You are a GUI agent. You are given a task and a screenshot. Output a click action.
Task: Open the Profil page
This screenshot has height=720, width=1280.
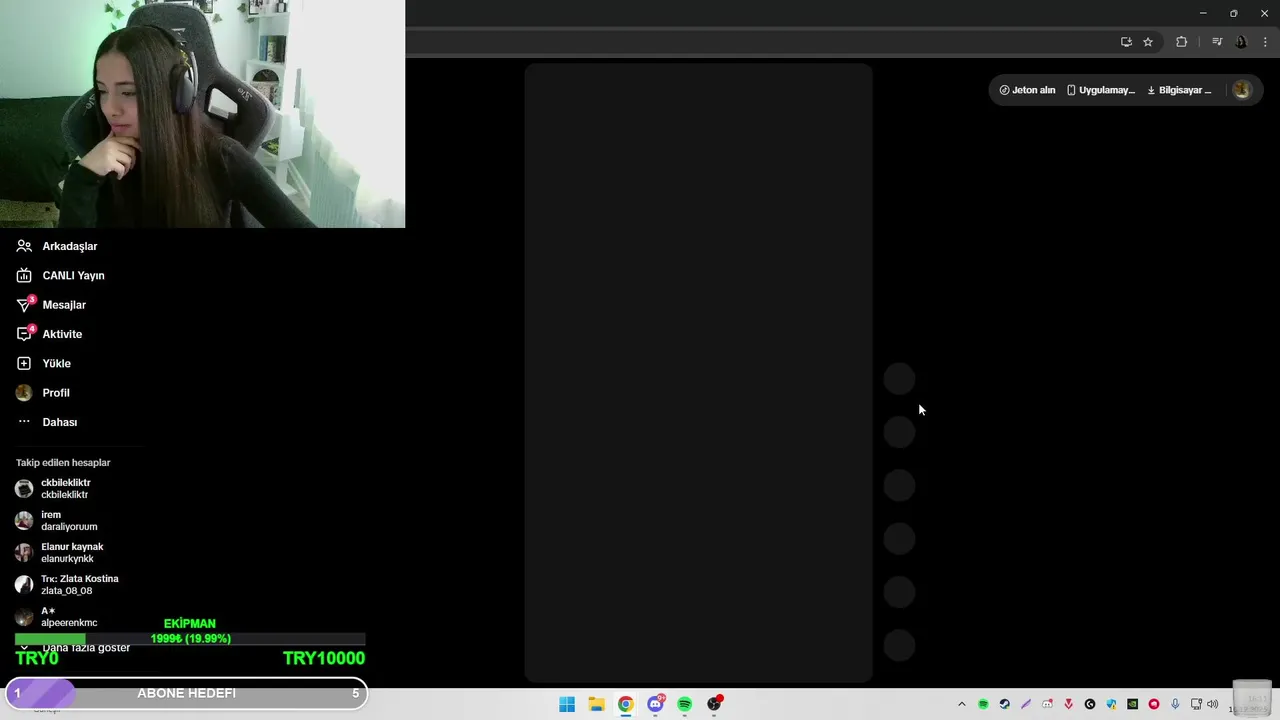(56, 393)
